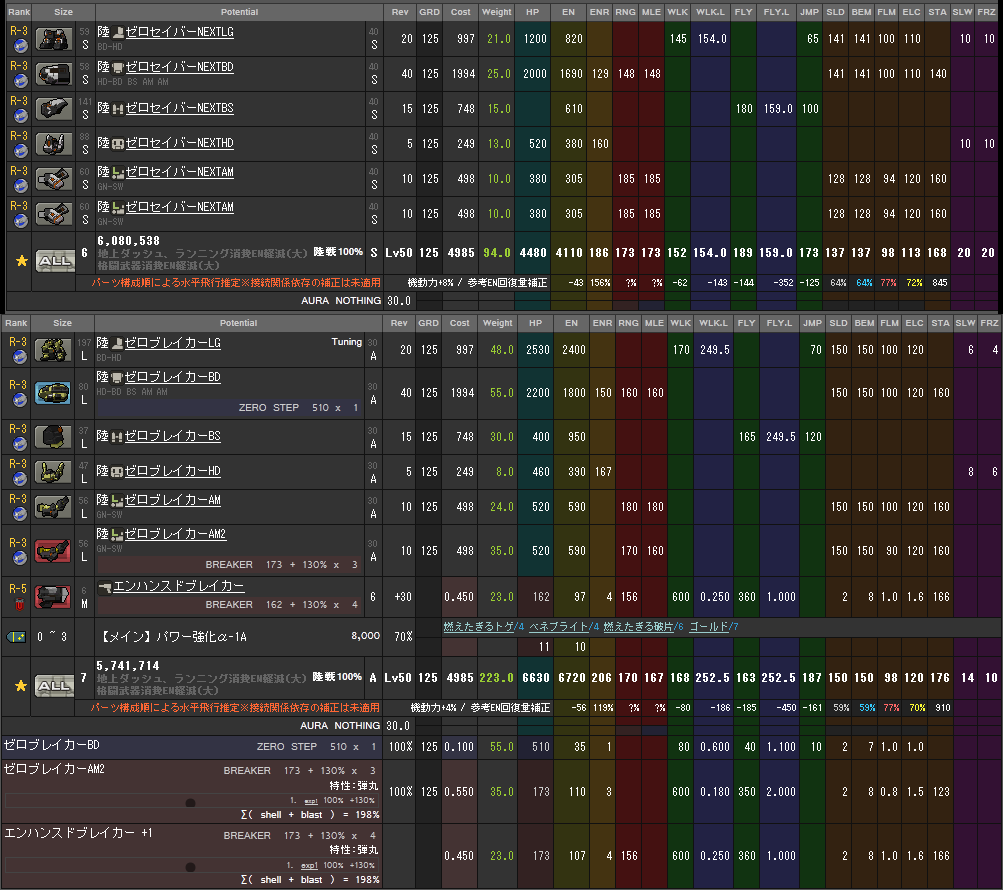Click the 8,000 value beside パワー強化α-1A

(x=365, y=636)
